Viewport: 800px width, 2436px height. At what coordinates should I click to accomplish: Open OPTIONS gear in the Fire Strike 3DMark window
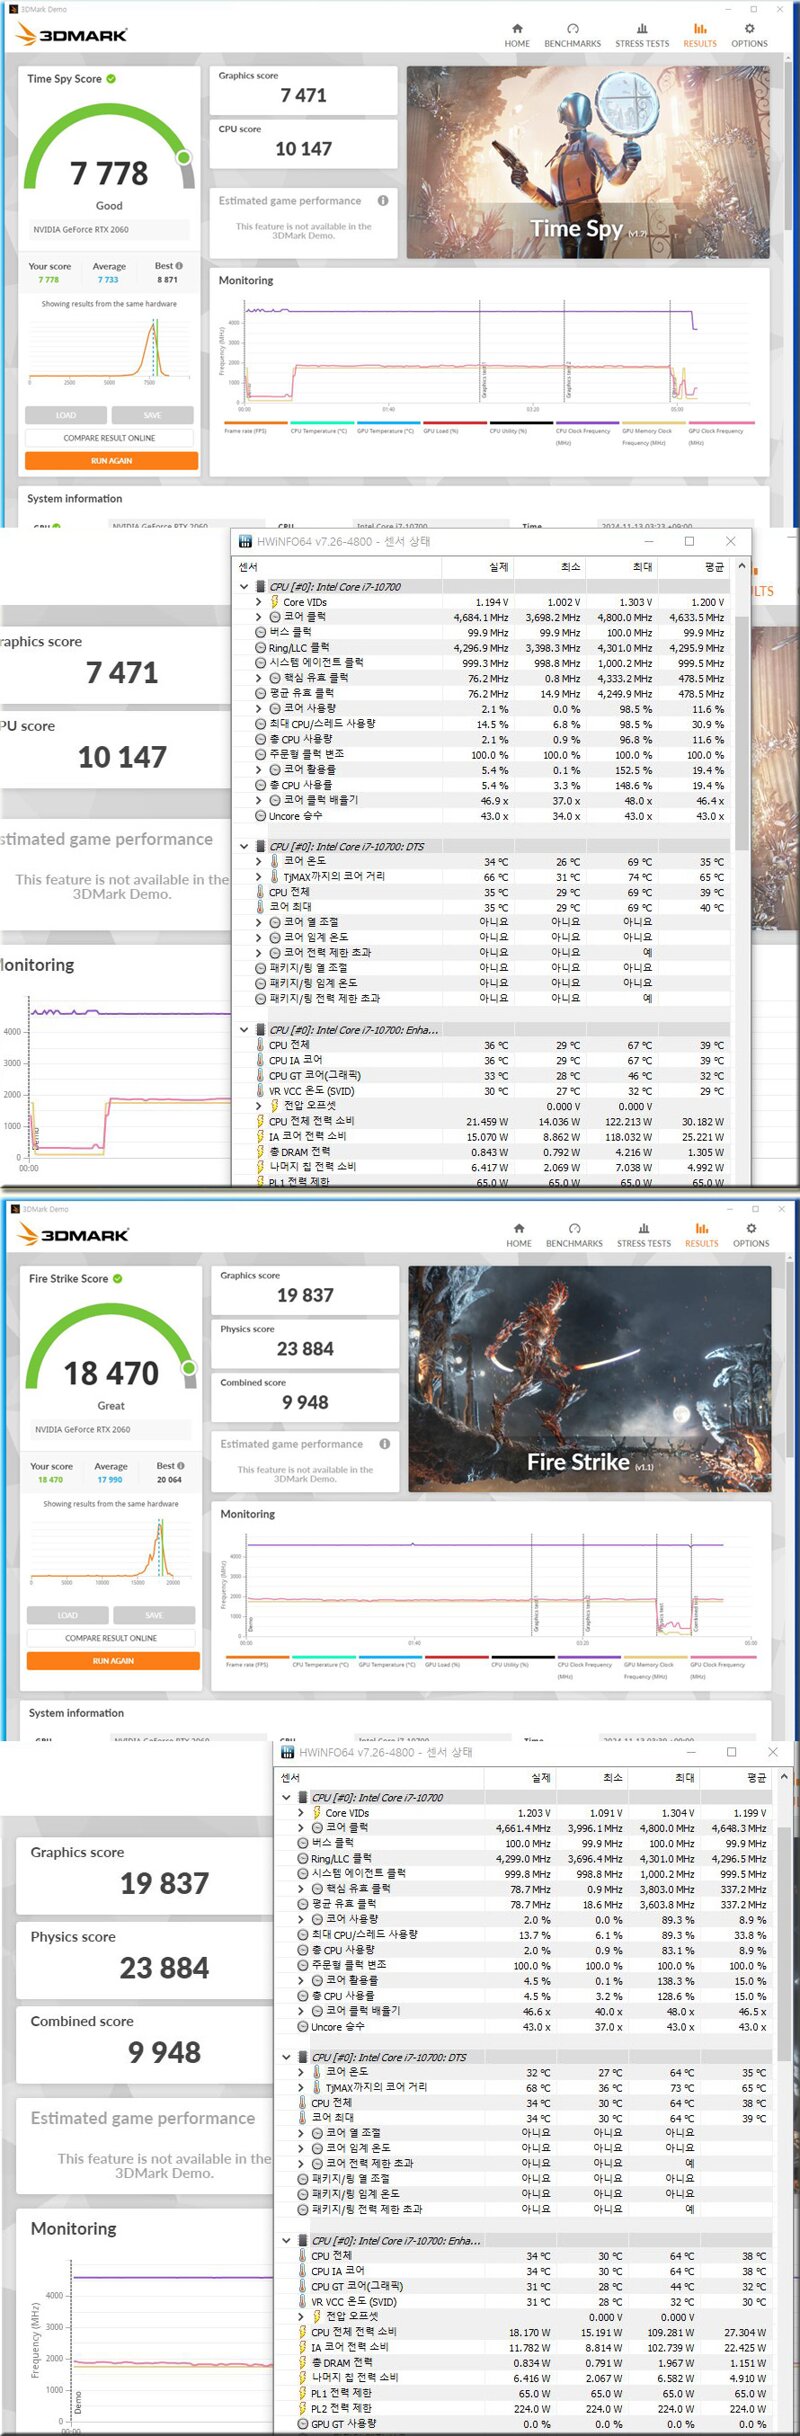[x=751, y=1235]
